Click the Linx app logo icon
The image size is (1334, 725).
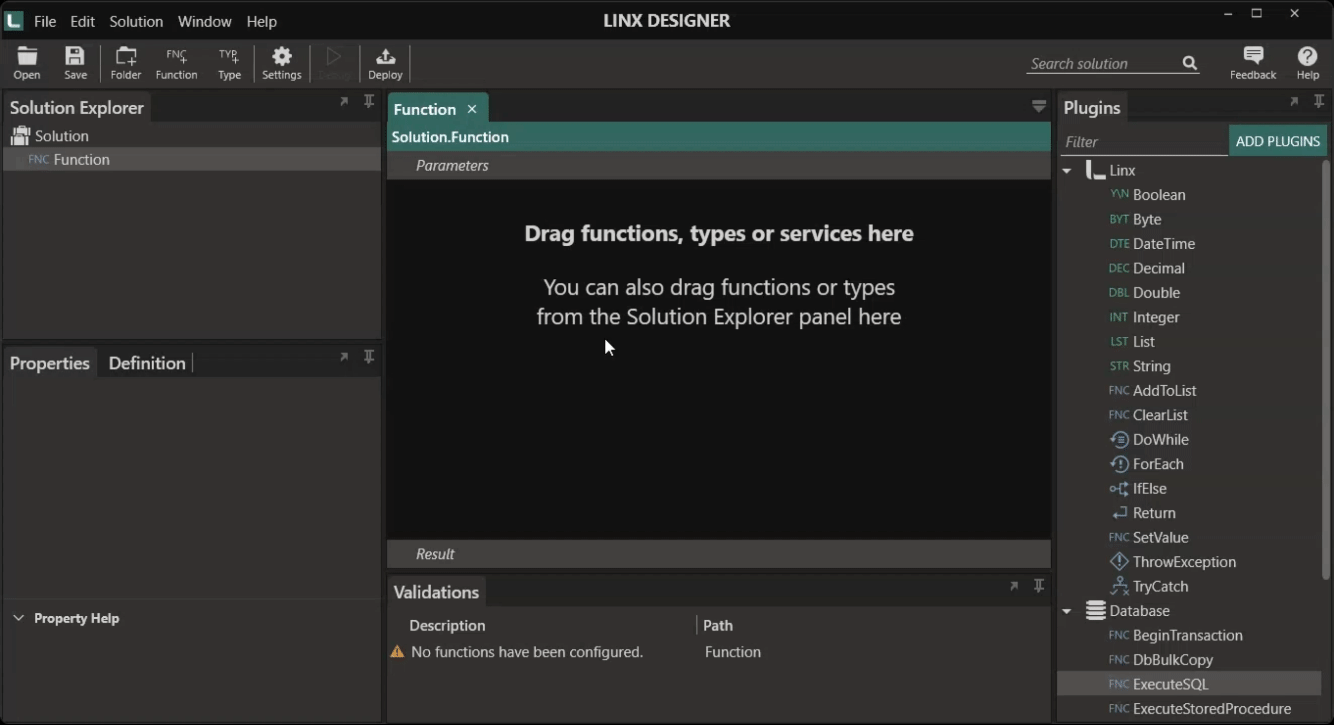point(14,20)
